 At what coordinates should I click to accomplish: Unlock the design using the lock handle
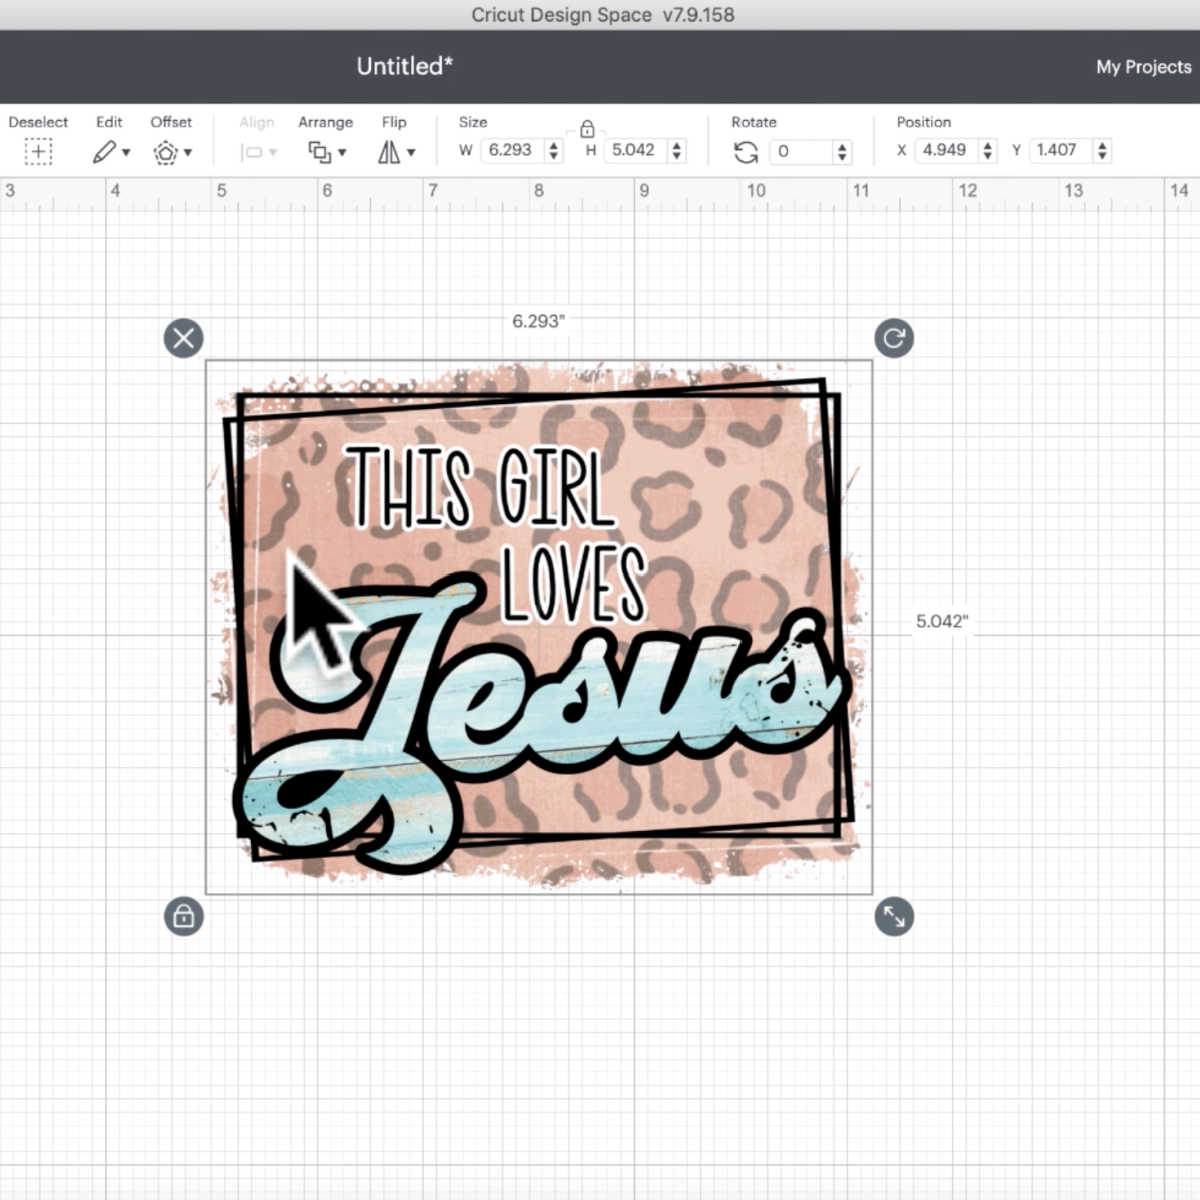point(183,916)
